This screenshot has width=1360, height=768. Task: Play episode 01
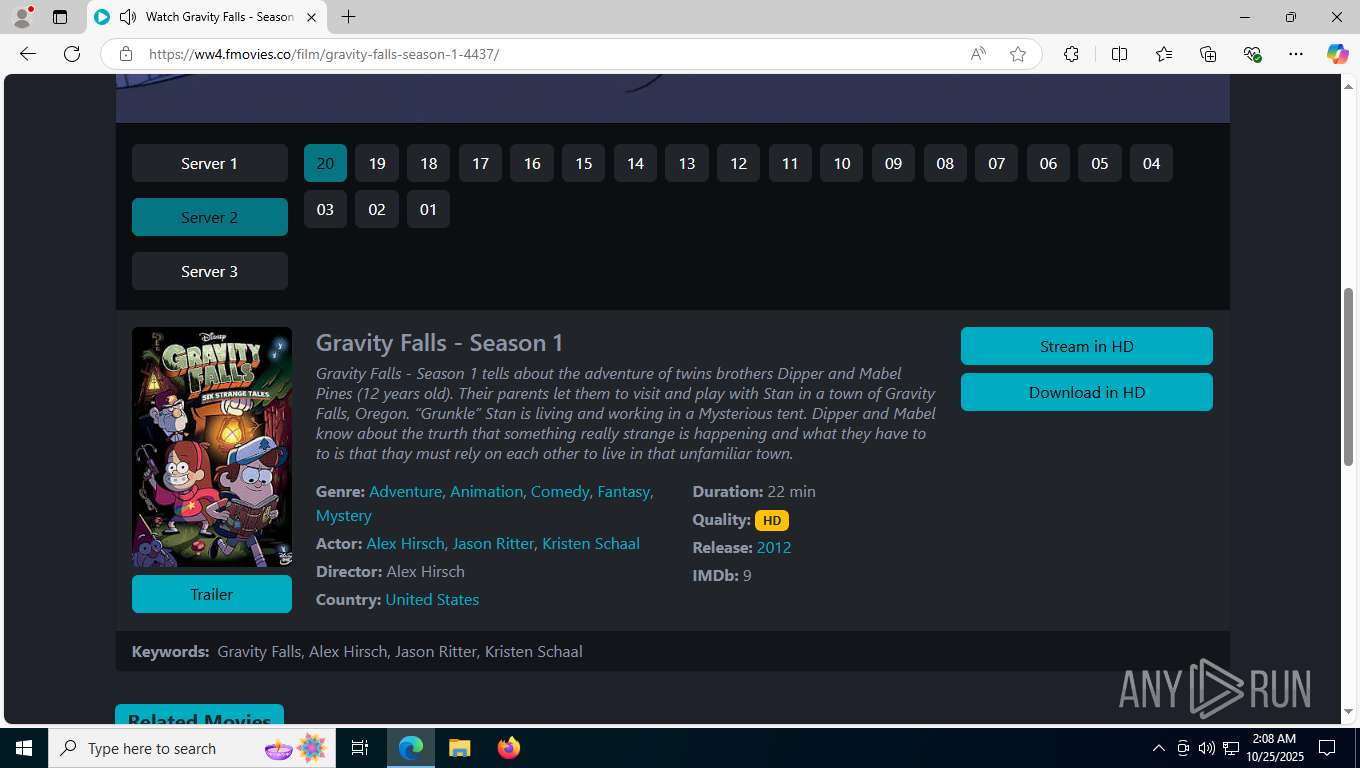(428, 209)
